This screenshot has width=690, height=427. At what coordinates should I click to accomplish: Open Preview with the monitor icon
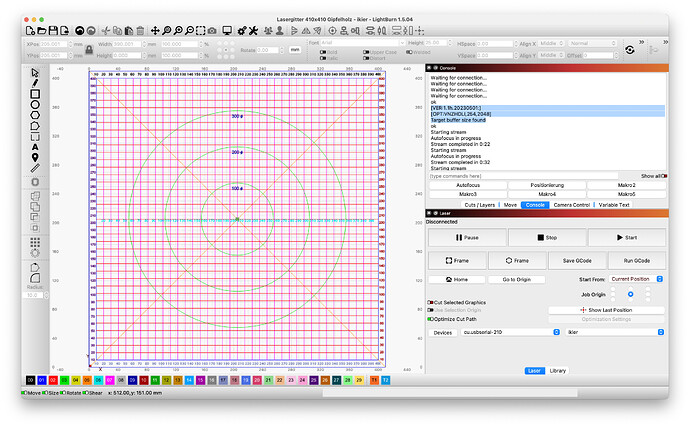click(227, 30)
